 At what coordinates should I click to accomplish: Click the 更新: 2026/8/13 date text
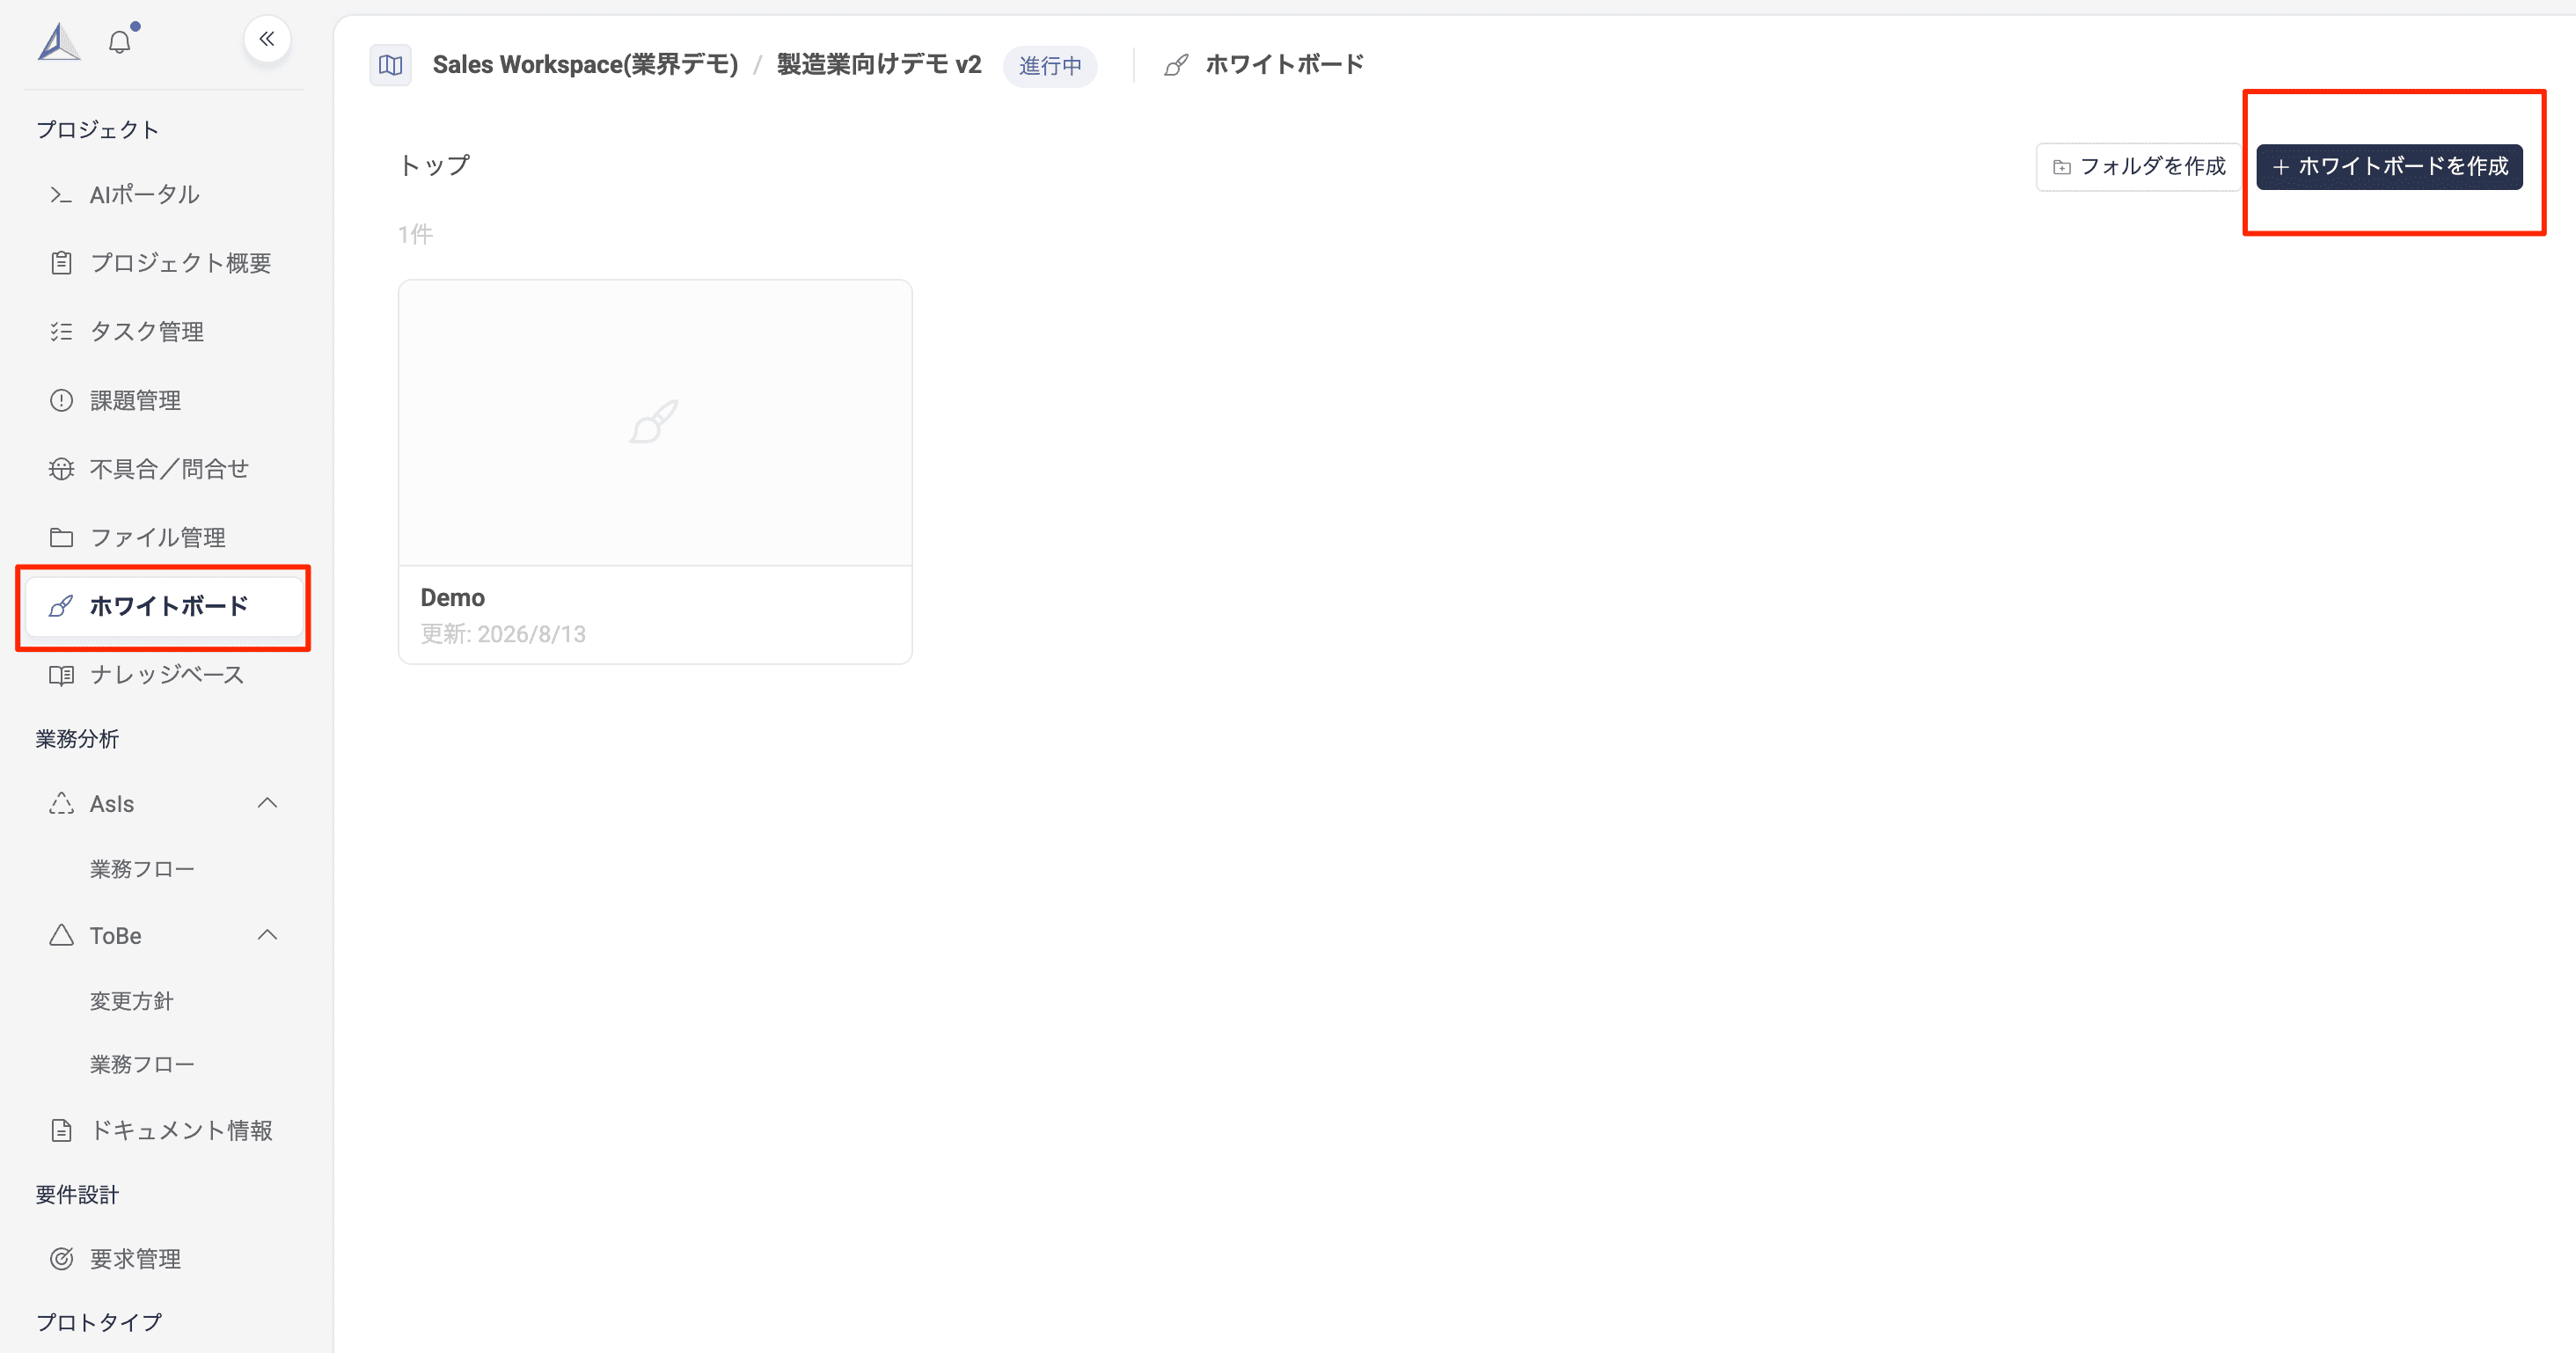pyautogui.click(x=503, y=635)
